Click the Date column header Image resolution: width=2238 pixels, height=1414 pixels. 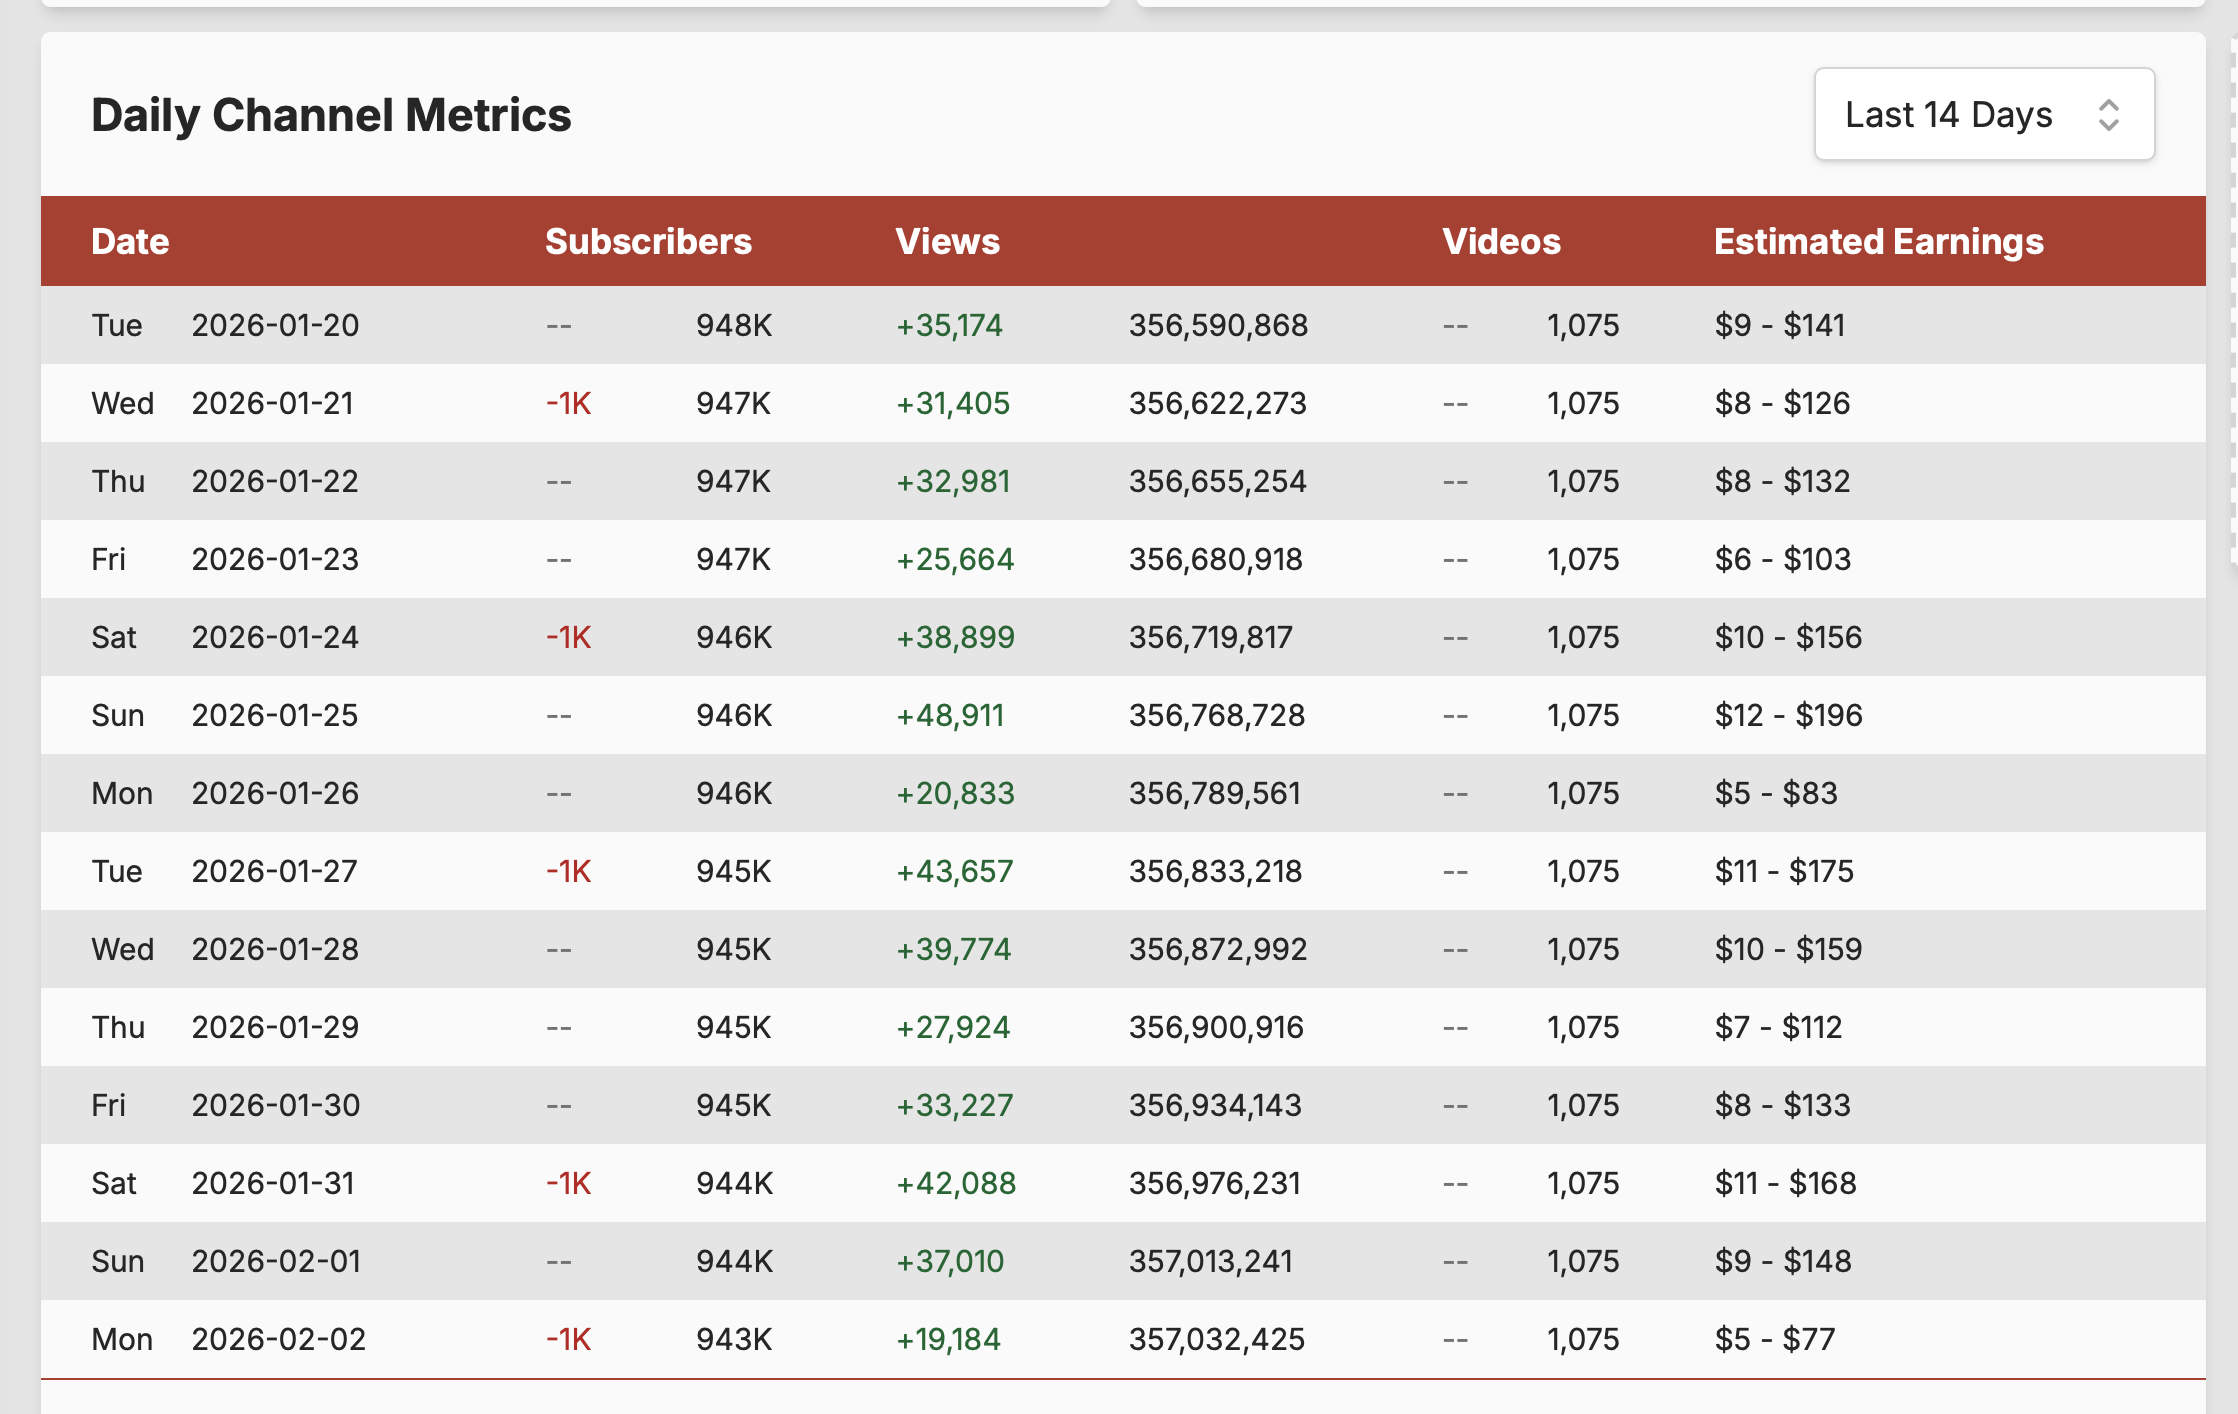(130, 242)
